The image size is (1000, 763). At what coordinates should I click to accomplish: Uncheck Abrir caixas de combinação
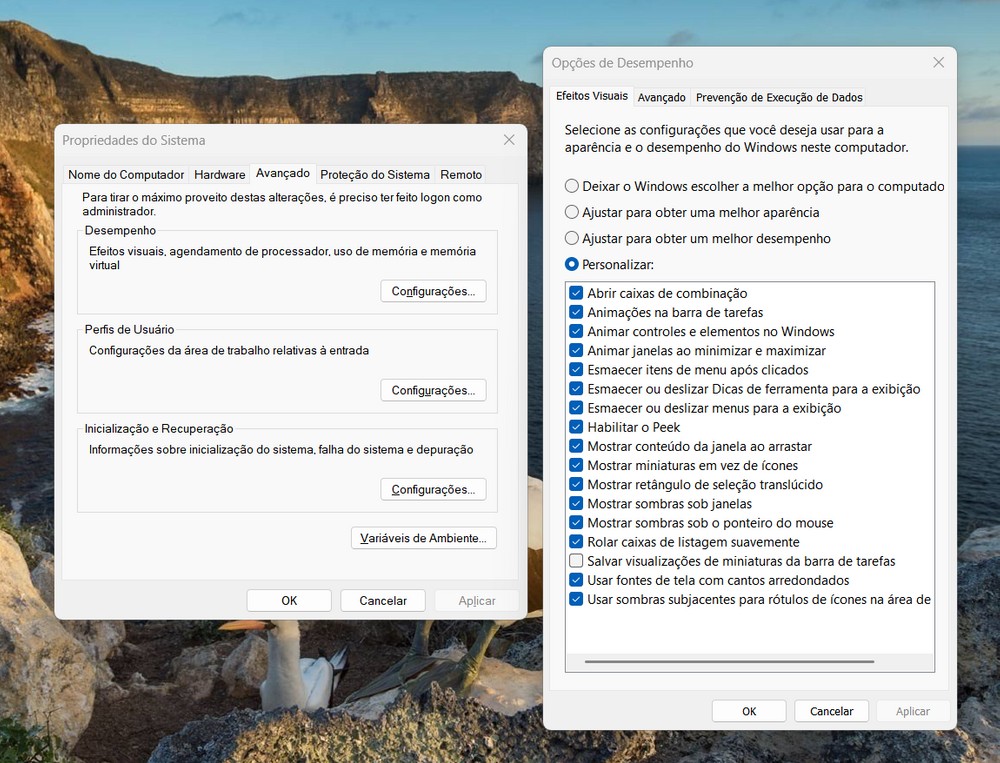tap(576, 294)
